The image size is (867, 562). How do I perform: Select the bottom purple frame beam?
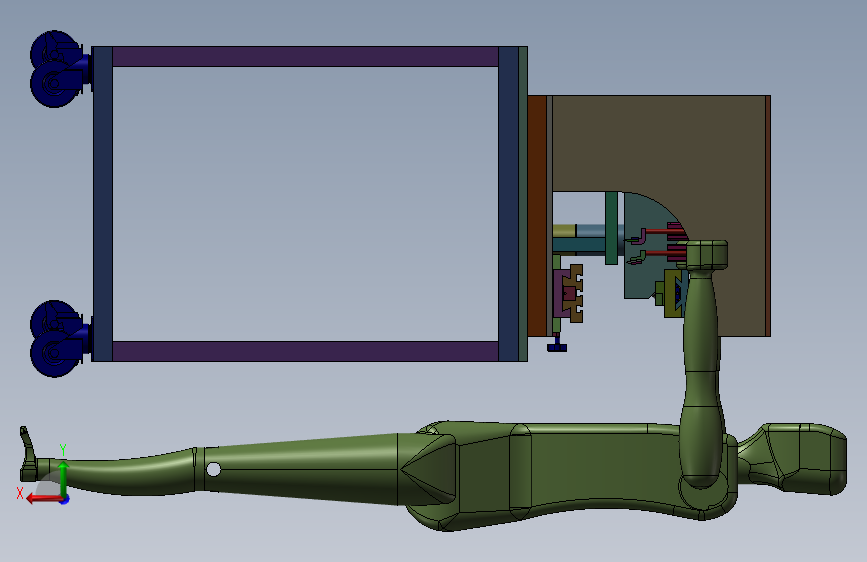click(305, 351)
